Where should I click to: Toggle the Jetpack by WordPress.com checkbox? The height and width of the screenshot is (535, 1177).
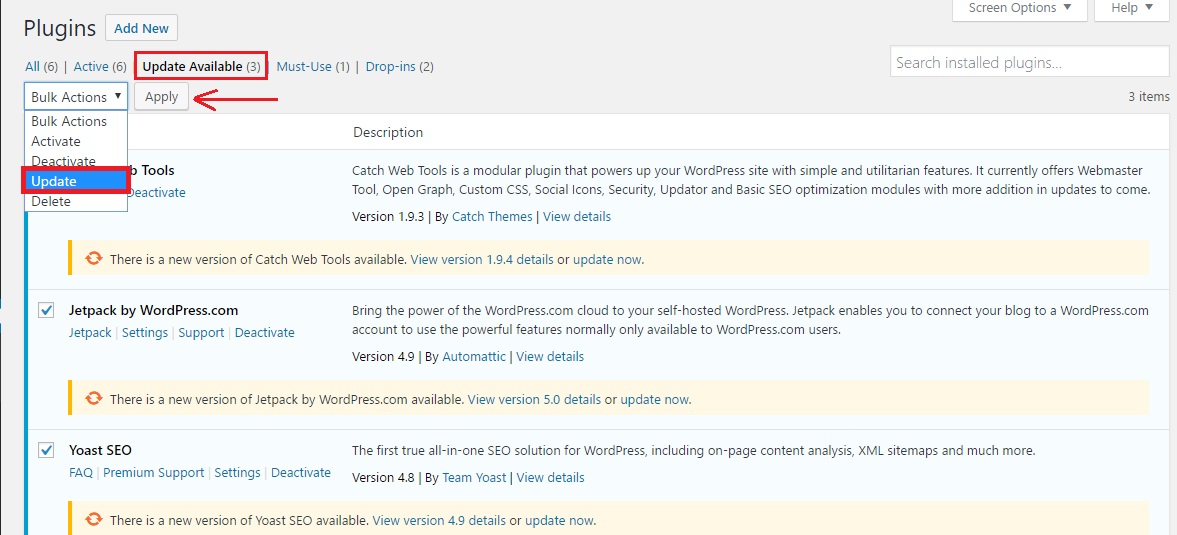click(x=47, y=310)
